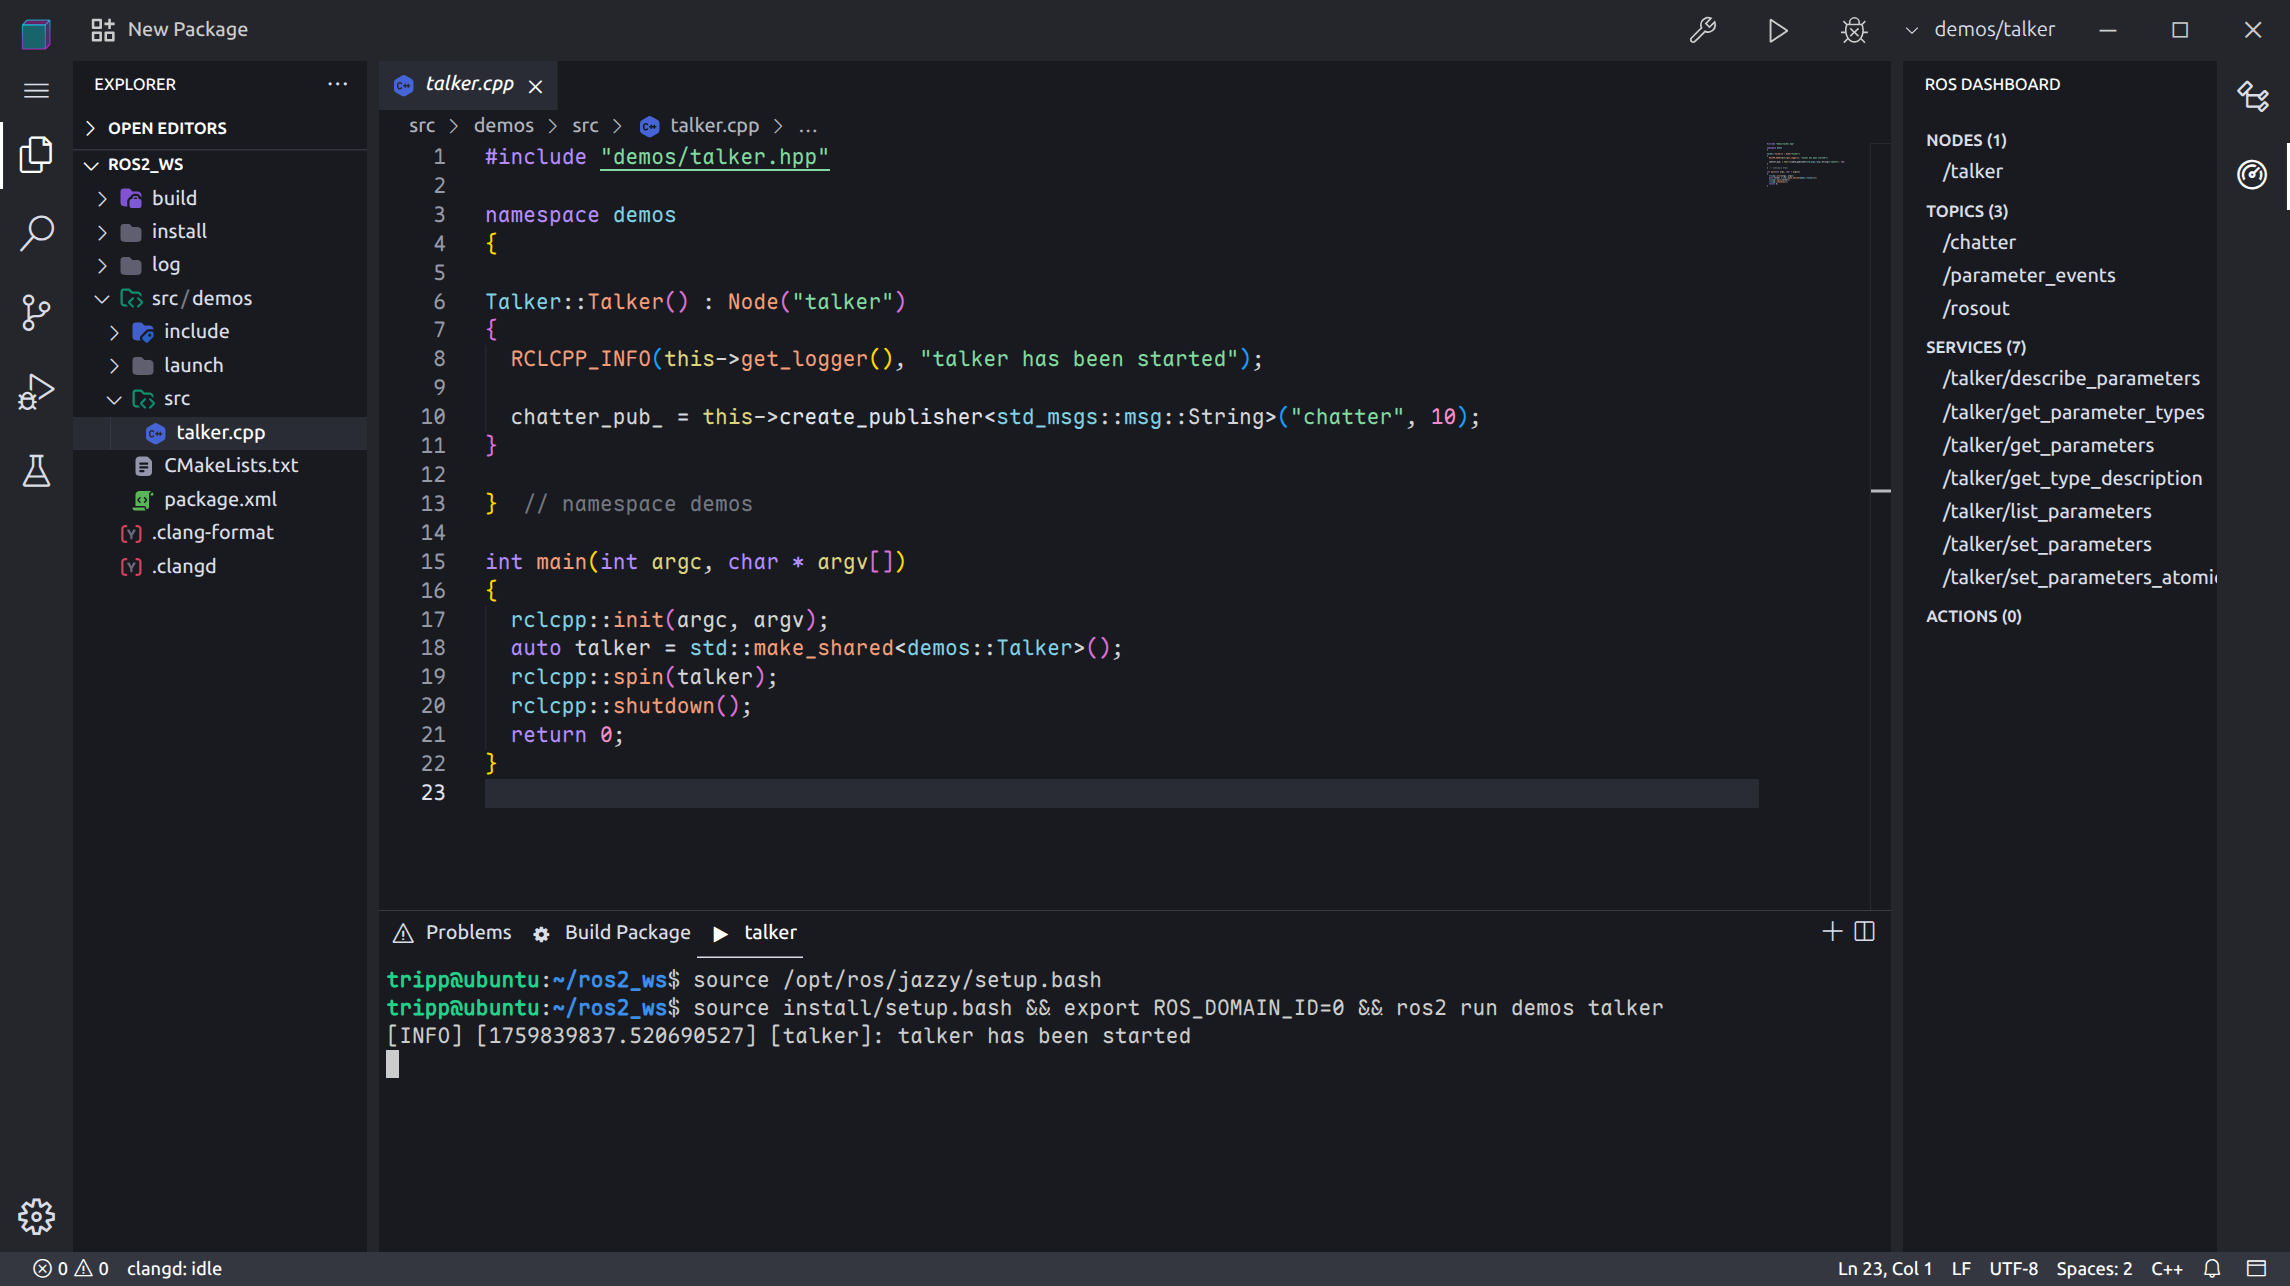Screen dimensions: 2290x1286
Task: Click the notifications bell in the status bar
Action: (2213, 1268)
